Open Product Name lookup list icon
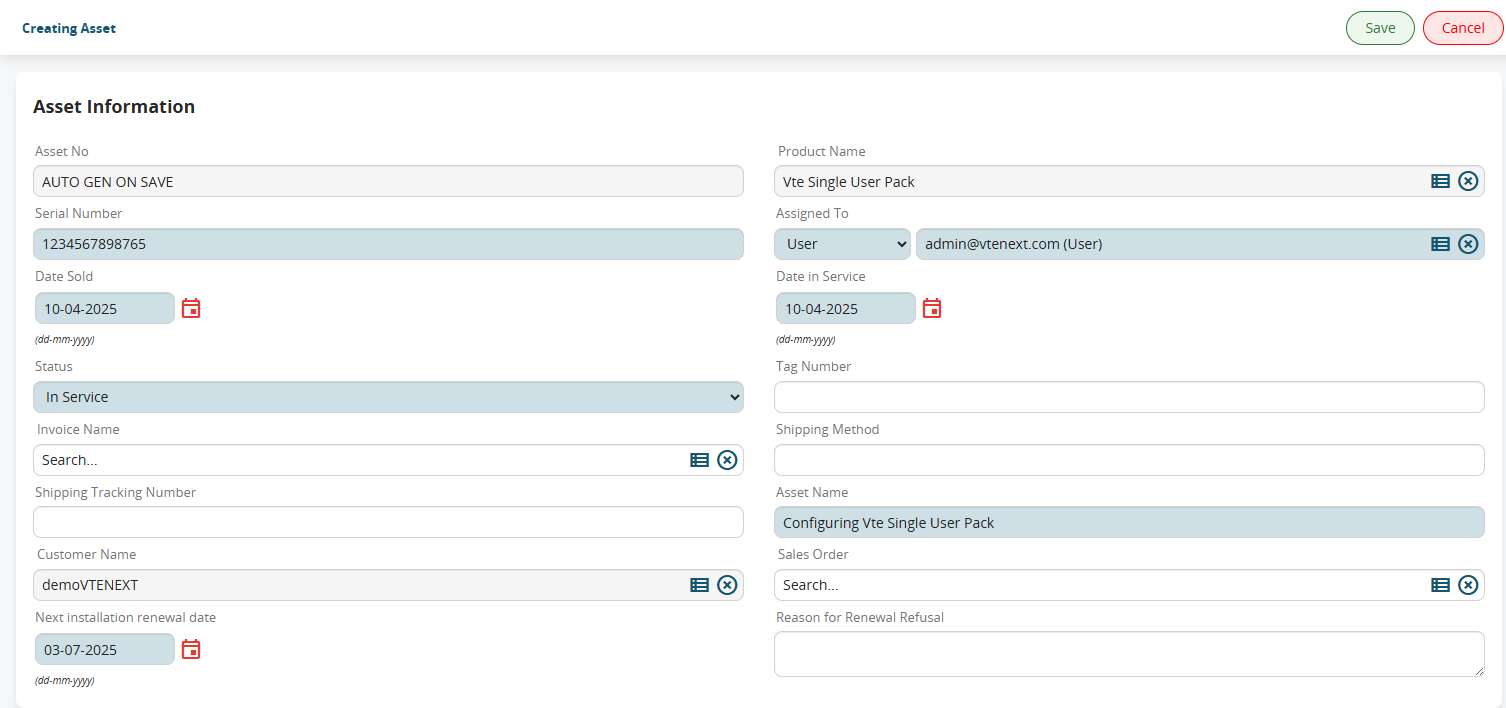Image resolution: width=1506 pixels, height=708 pixels. [x=1440, y=181]
